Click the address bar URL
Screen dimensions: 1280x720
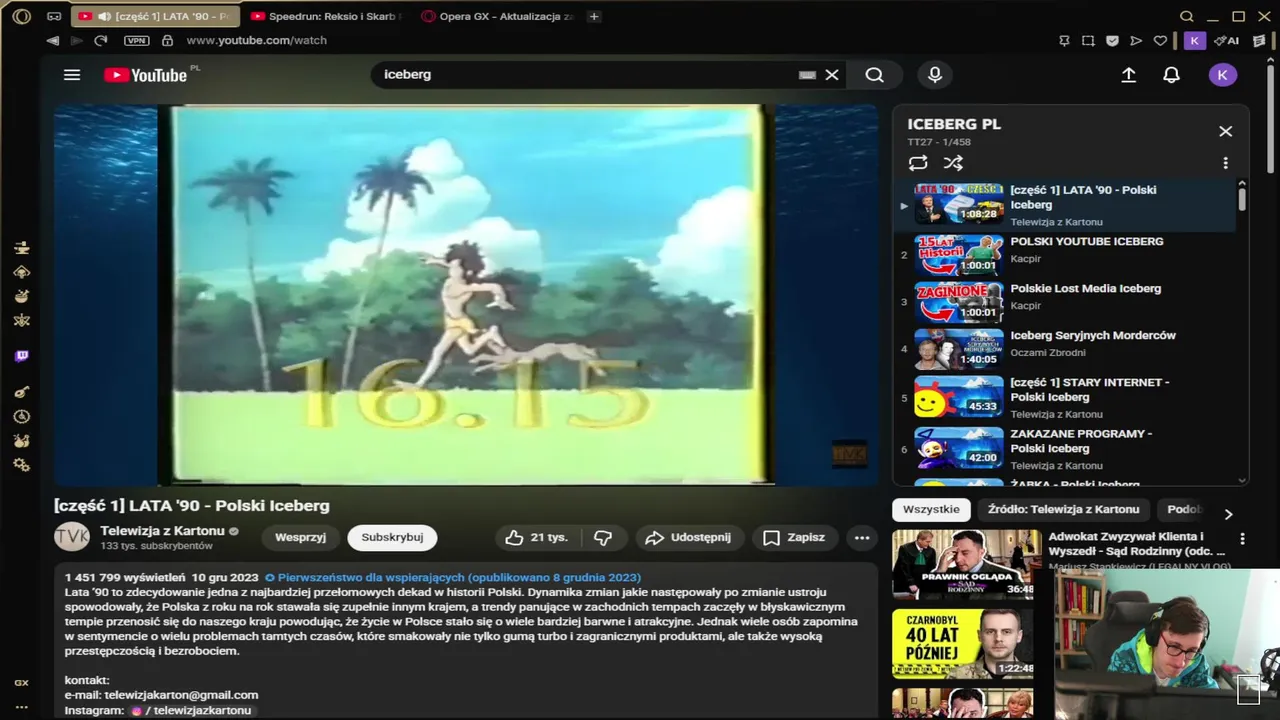(x=257, y=41)
